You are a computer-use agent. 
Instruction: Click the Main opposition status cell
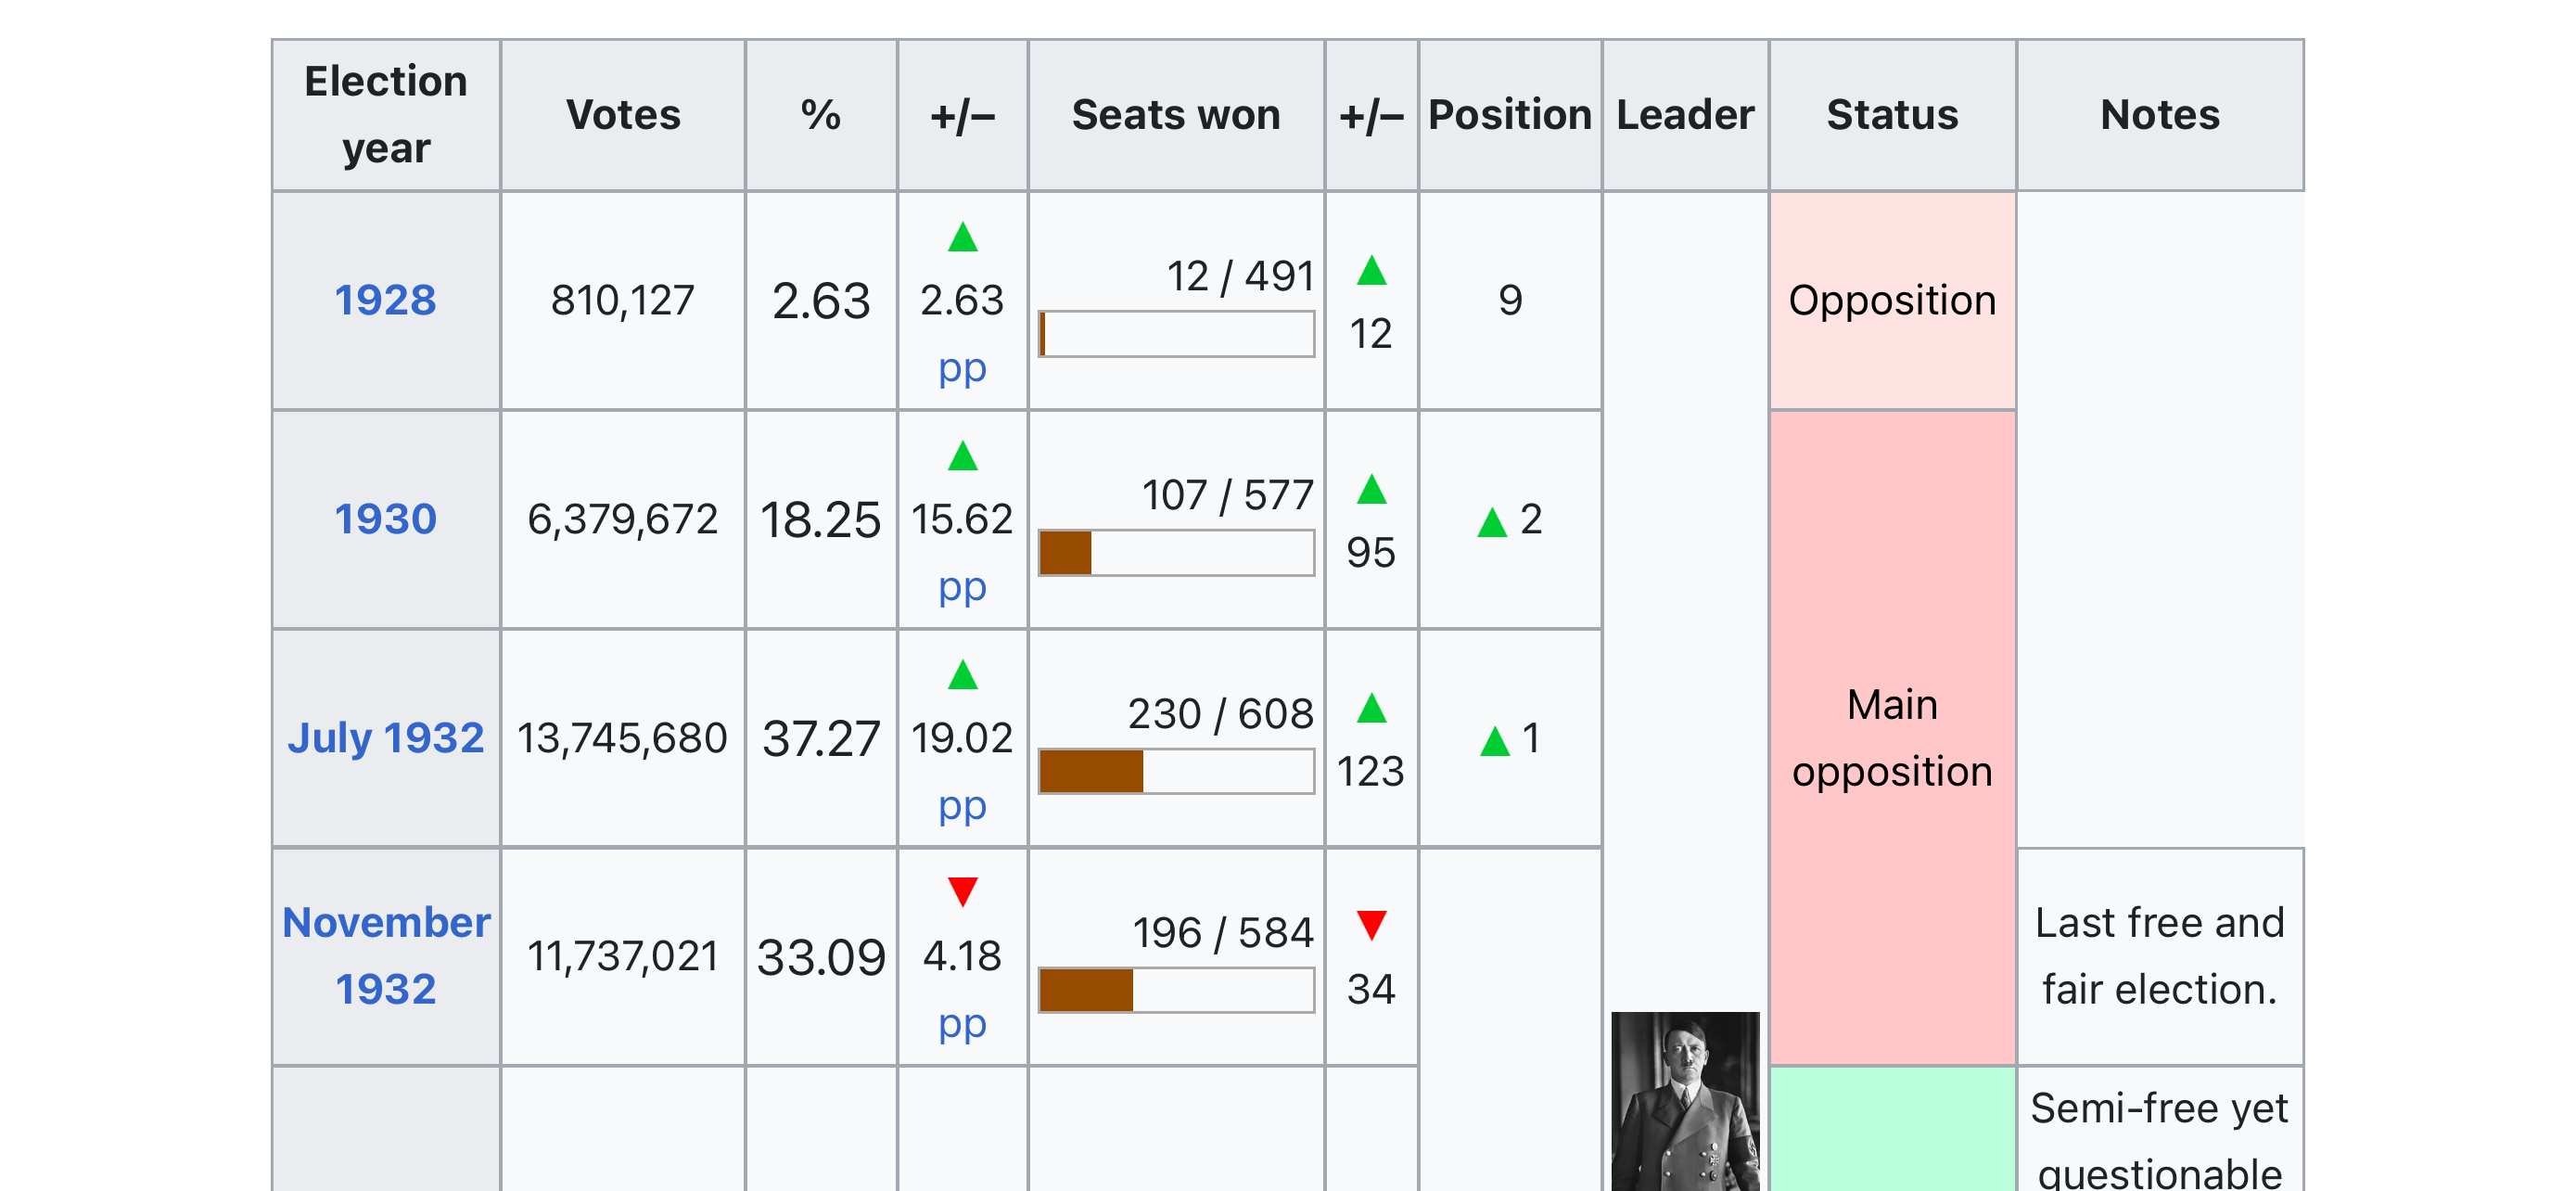click(1892, 738)
